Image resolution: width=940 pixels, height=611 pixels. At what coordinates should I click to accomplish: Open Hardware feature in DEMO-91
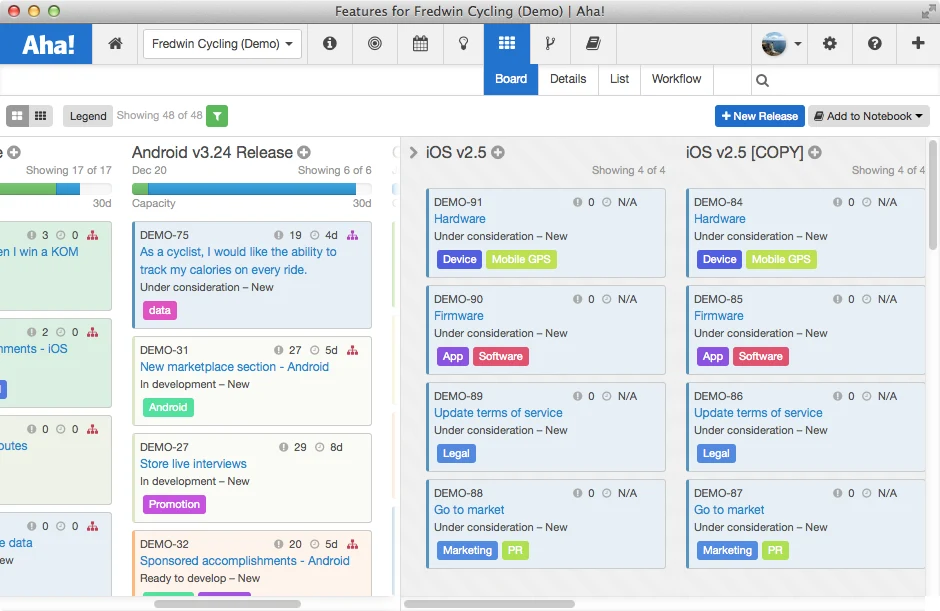460,219
